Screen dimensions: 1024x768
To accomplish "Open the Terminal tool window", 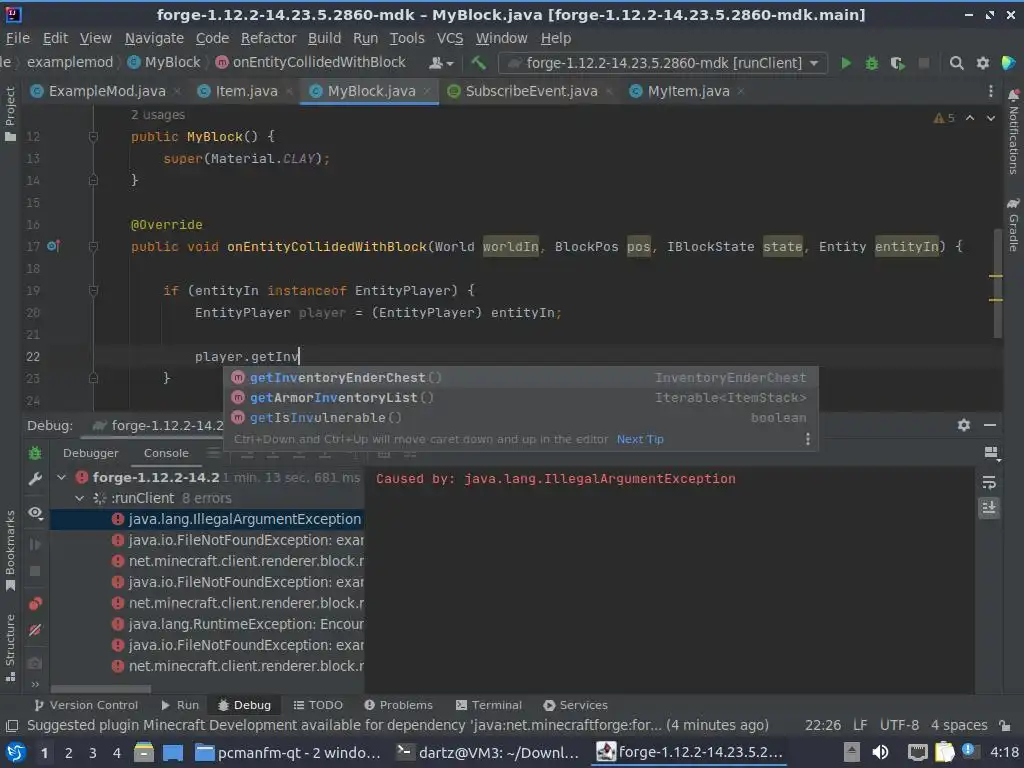I will (488, 705).
